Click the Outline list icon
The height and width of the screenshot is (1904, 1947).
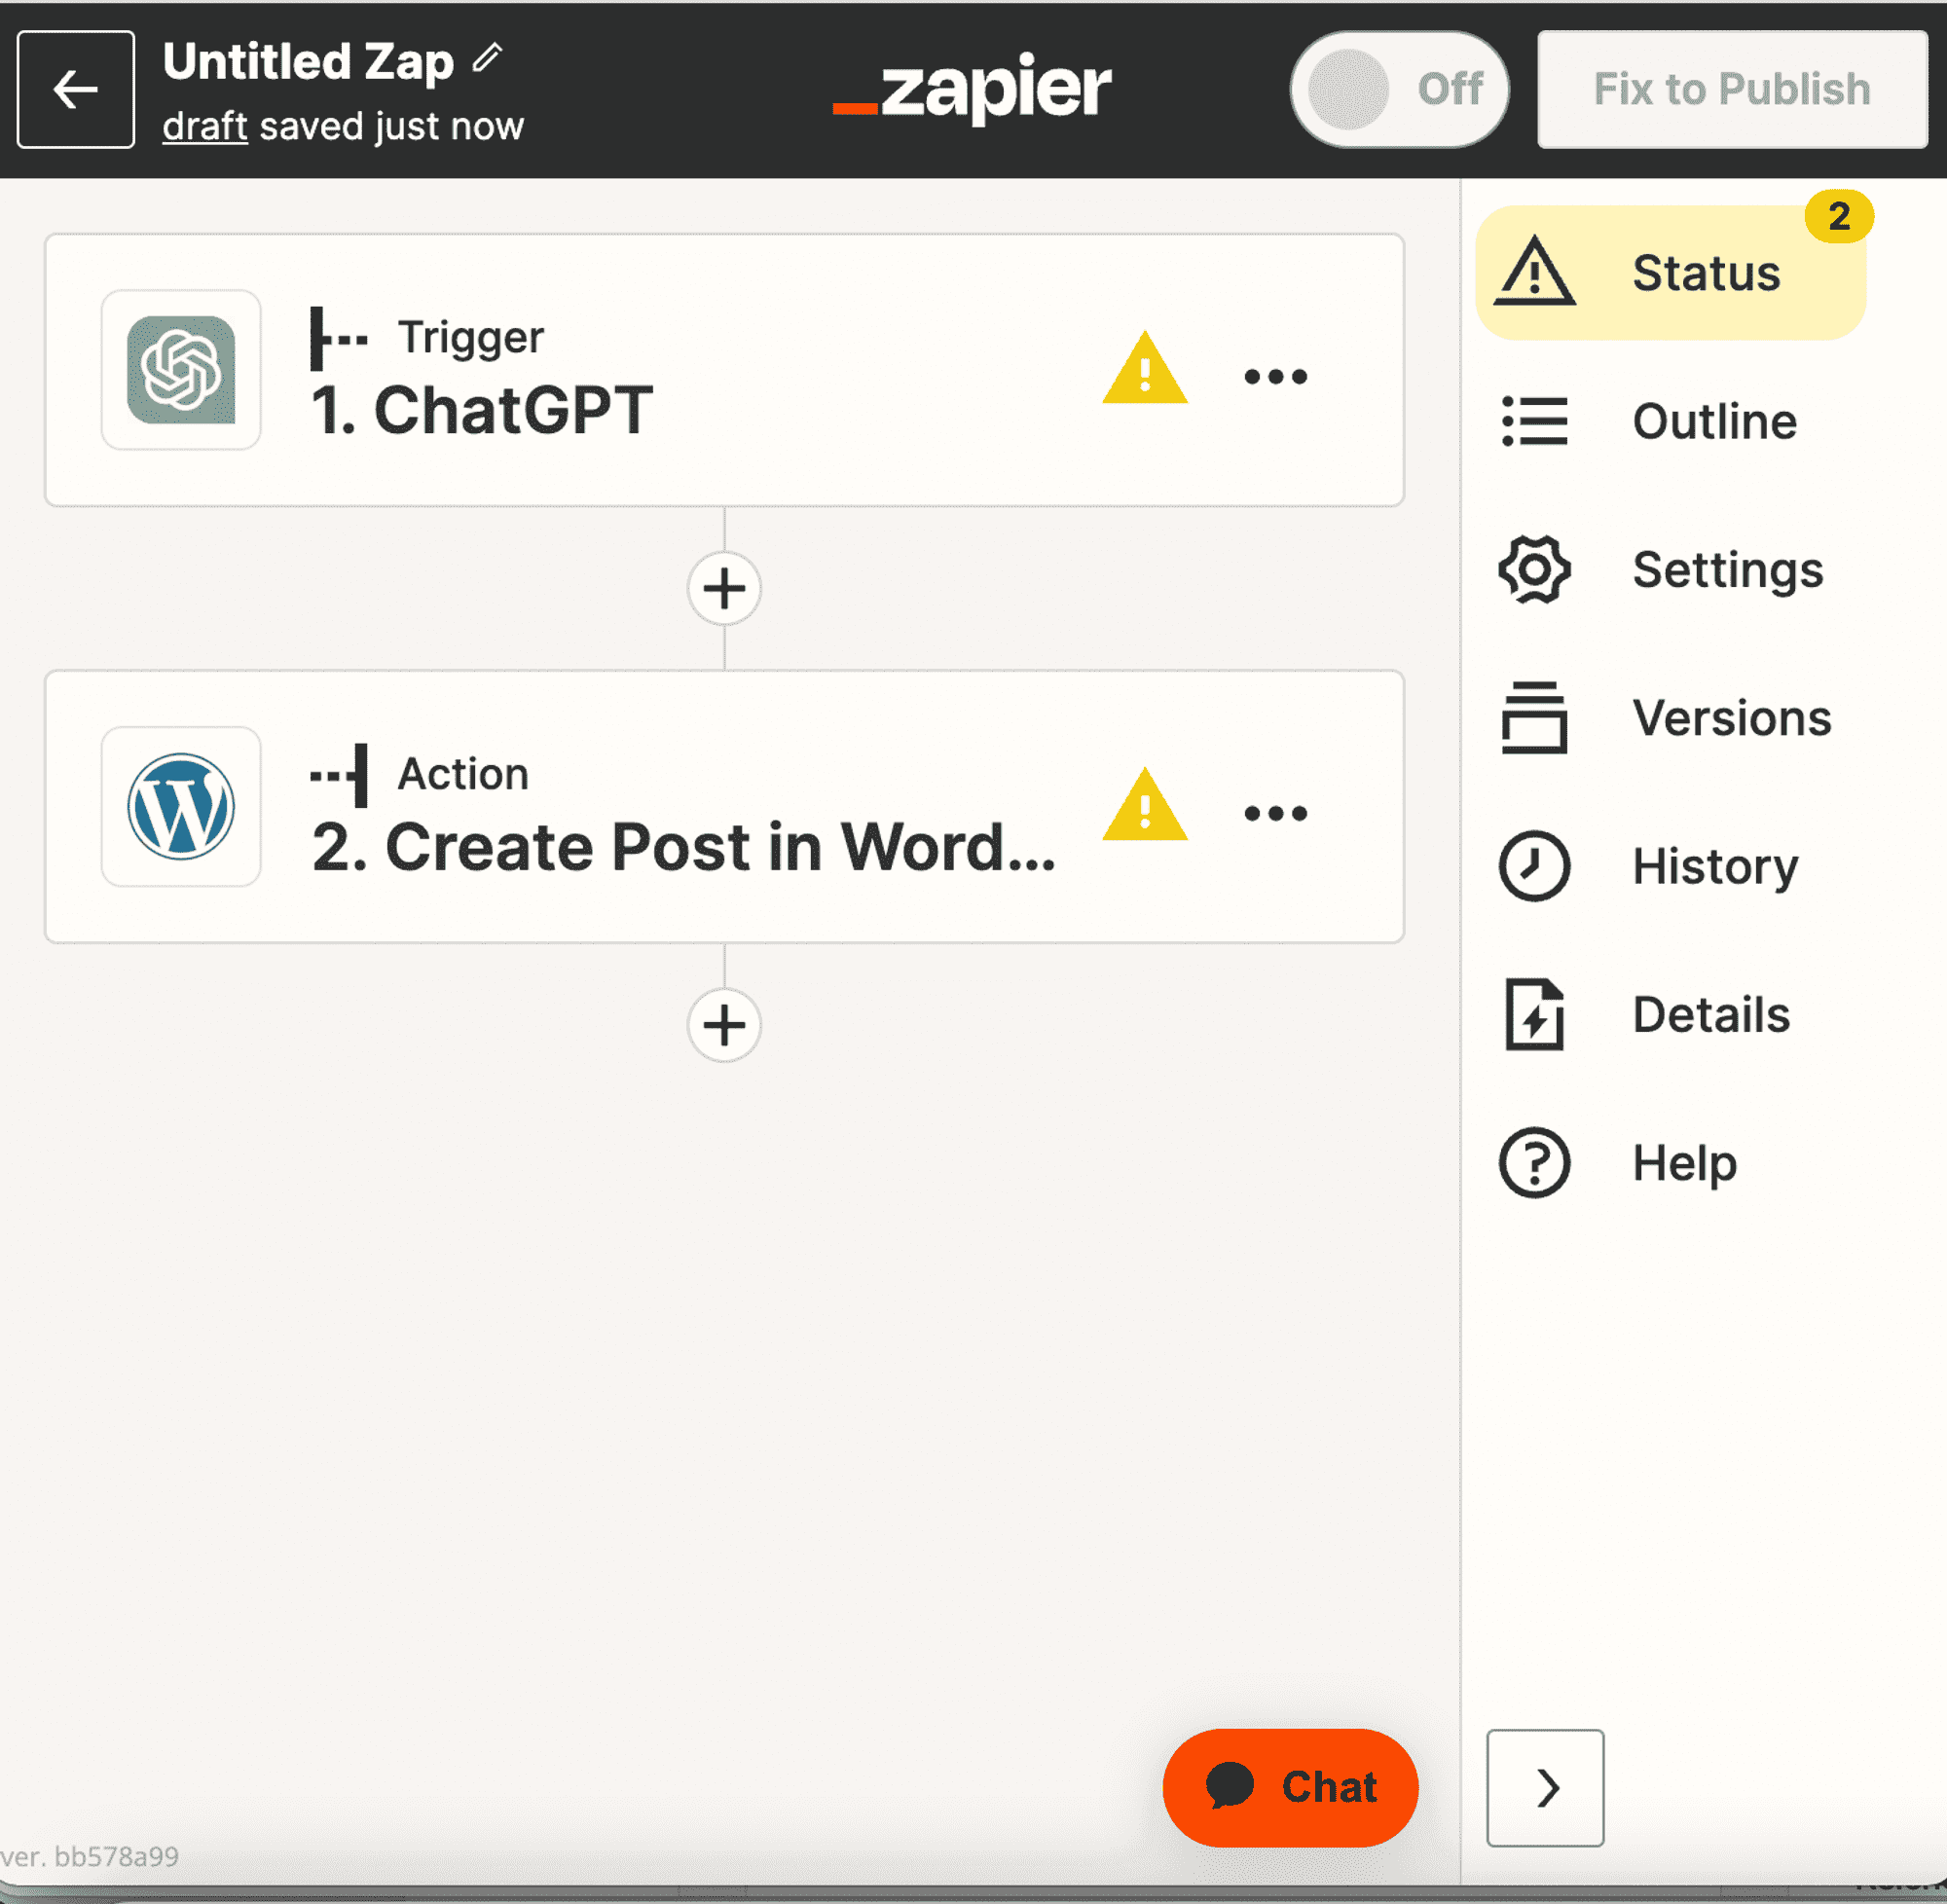(1535, 421)
